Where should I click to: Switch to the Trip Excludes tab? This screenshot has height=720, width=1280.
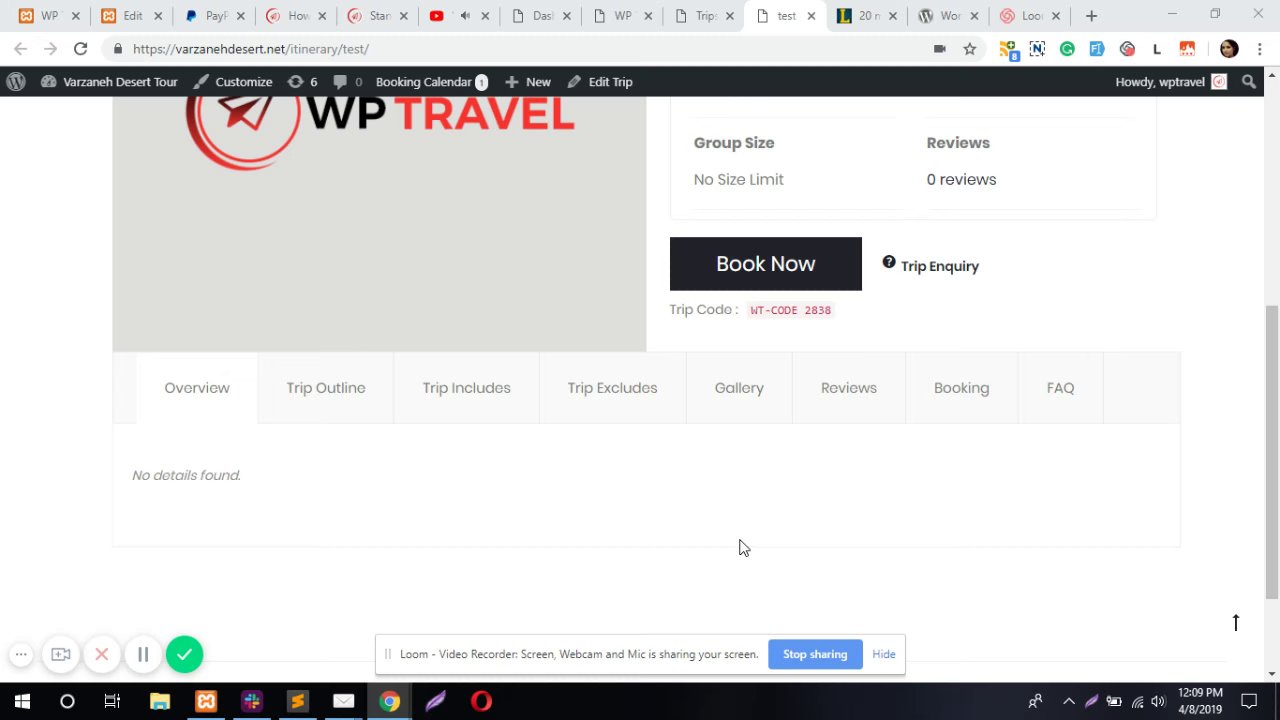tap(612, 388)
